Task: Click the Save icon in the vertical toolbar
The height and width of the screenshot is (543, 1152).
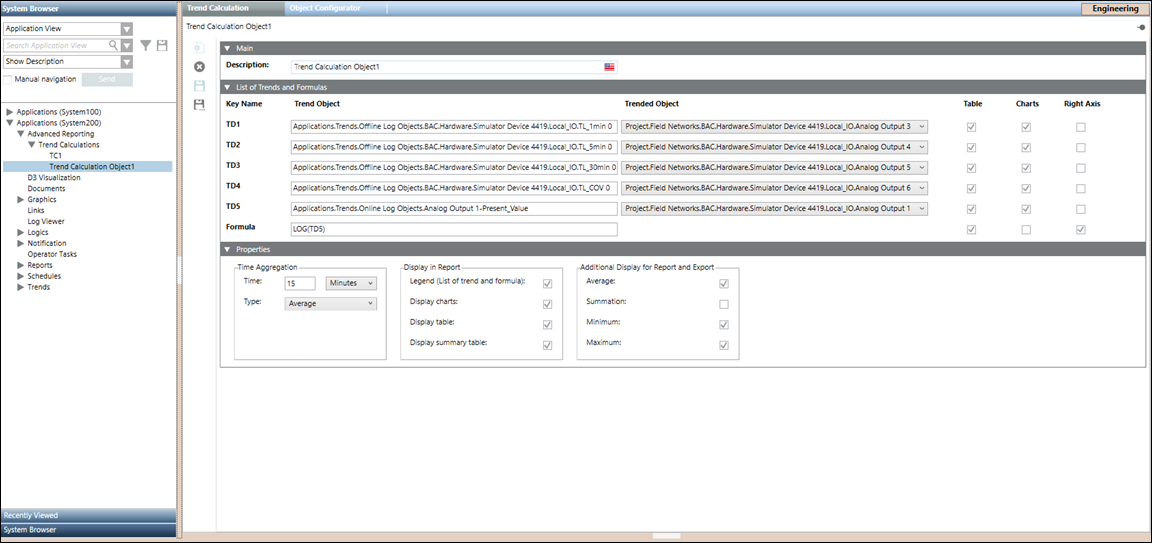Action: [x=199, y=85]
